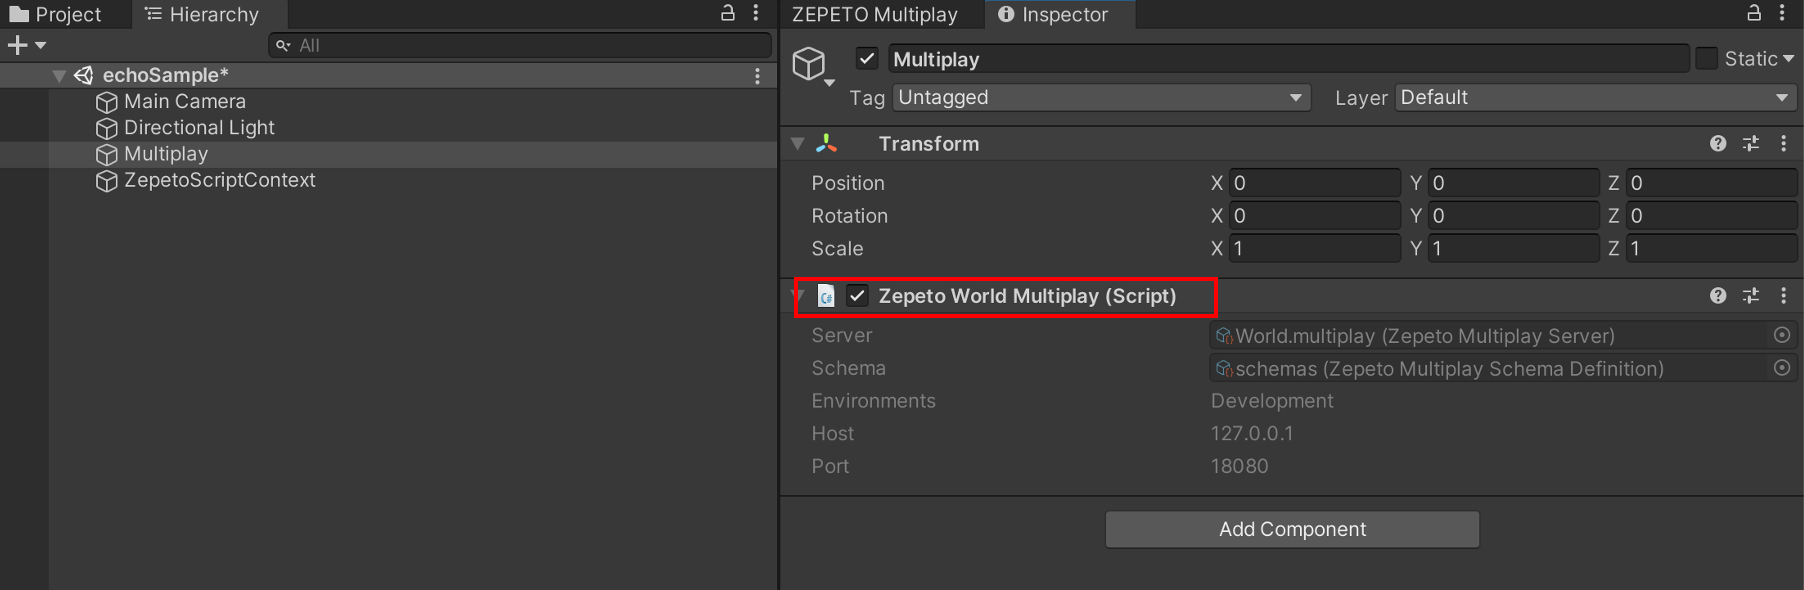Click the Transform component help icon
1804x590 pixels.
click(x=1718, y=144)
